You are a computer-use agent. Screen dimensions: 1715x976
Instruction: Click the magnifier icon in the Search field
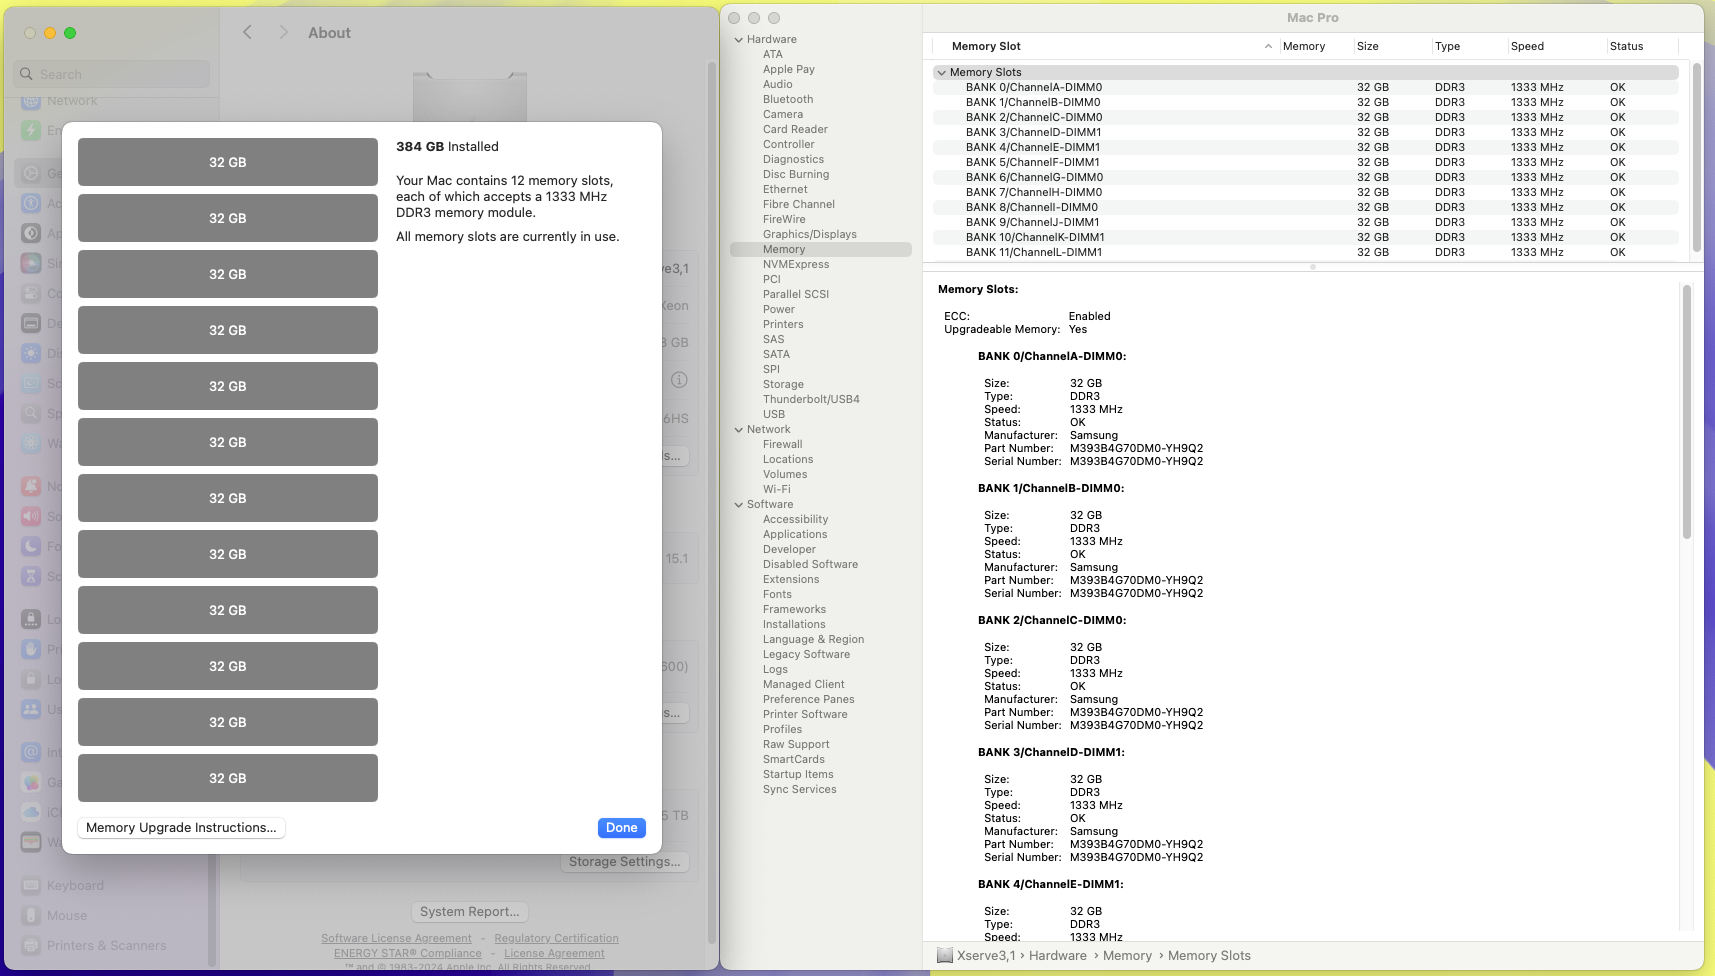point(27,74)
